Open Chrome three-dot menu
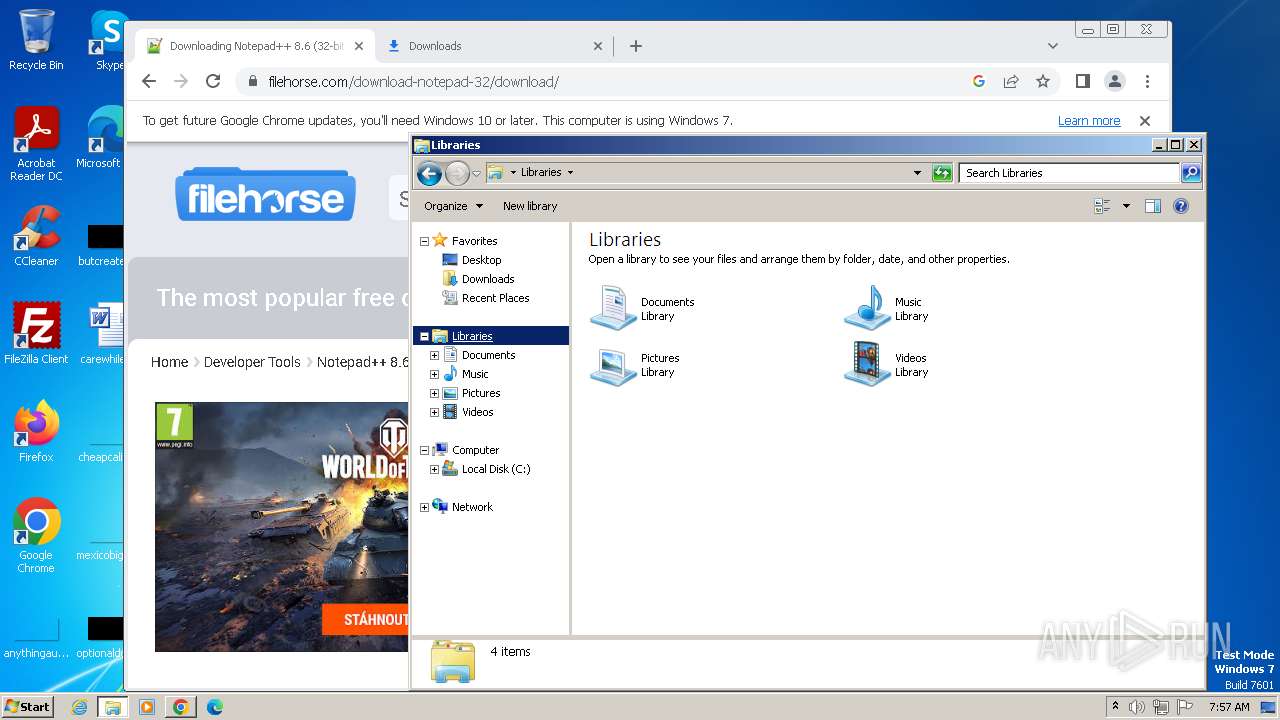The image size is (1280, 720). (x=1147, y=82)
